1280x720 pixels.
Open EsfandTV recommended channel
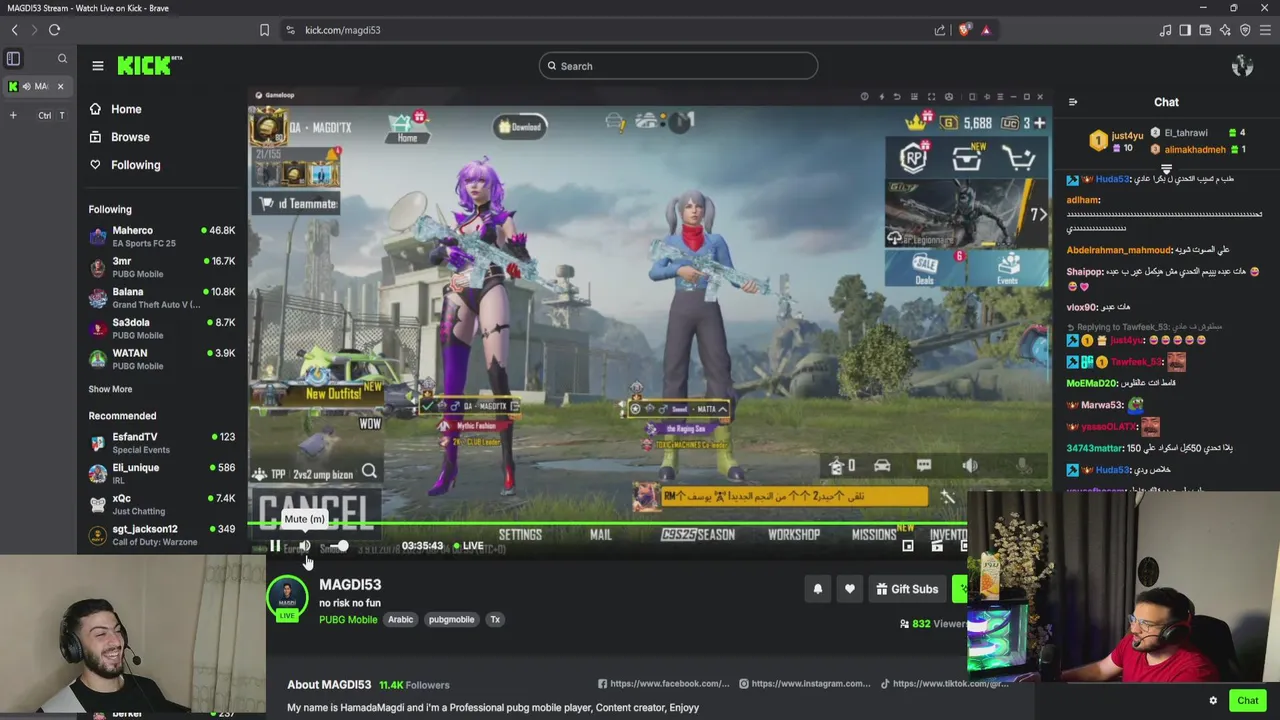162,443
